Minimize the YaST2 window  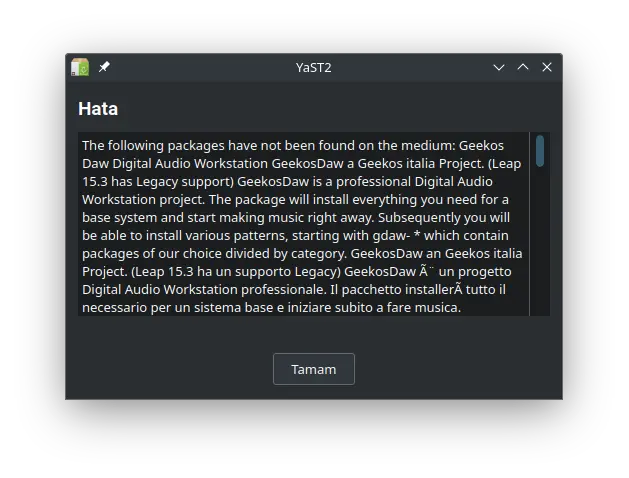click(499, 67)
